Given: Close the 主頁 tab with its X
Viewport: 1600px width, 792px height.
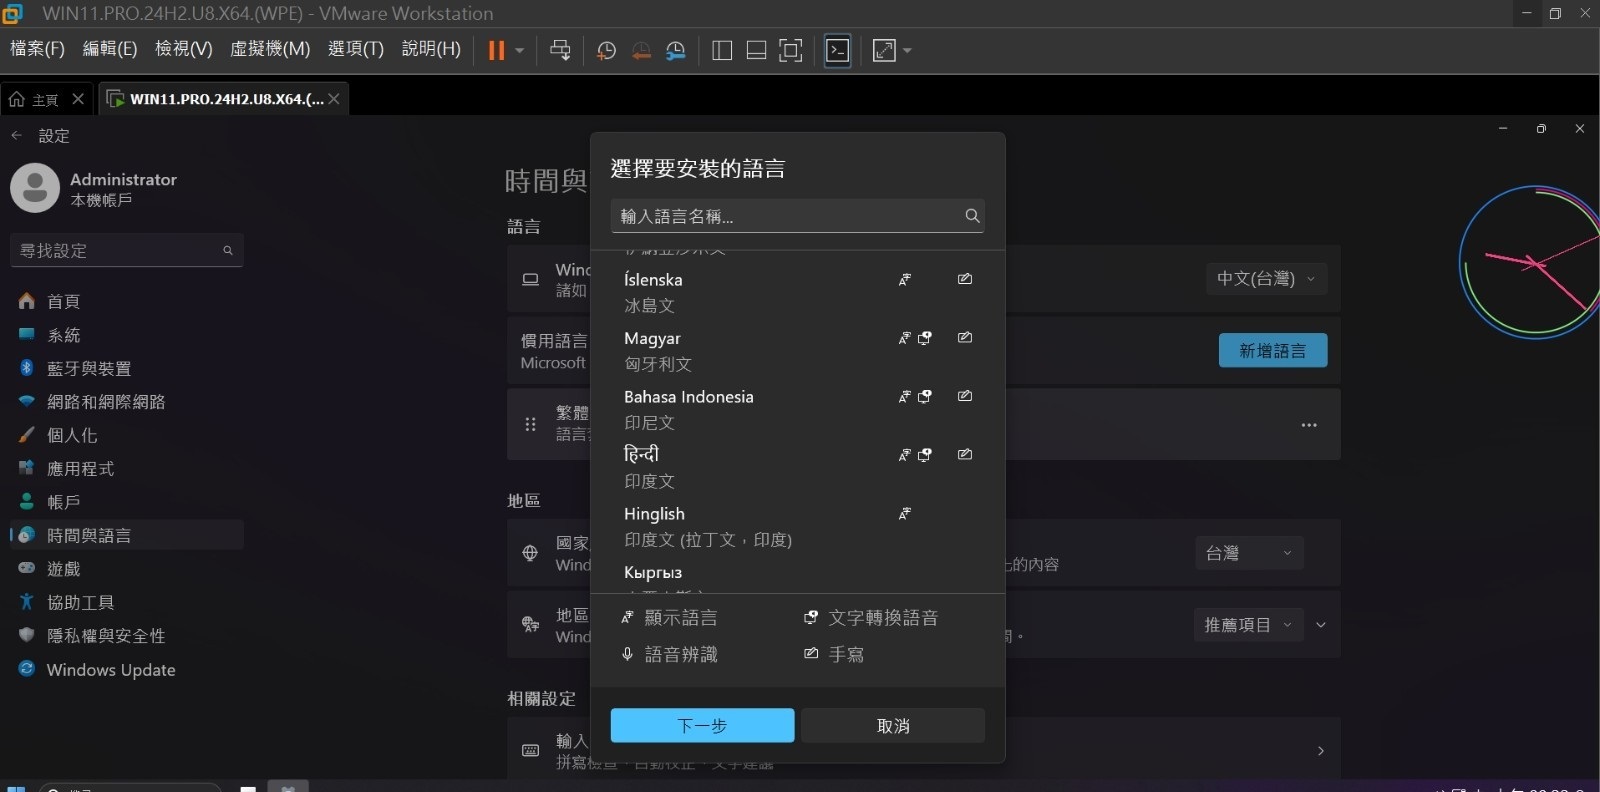Looking at the screenshot, I should coord(78,99).
